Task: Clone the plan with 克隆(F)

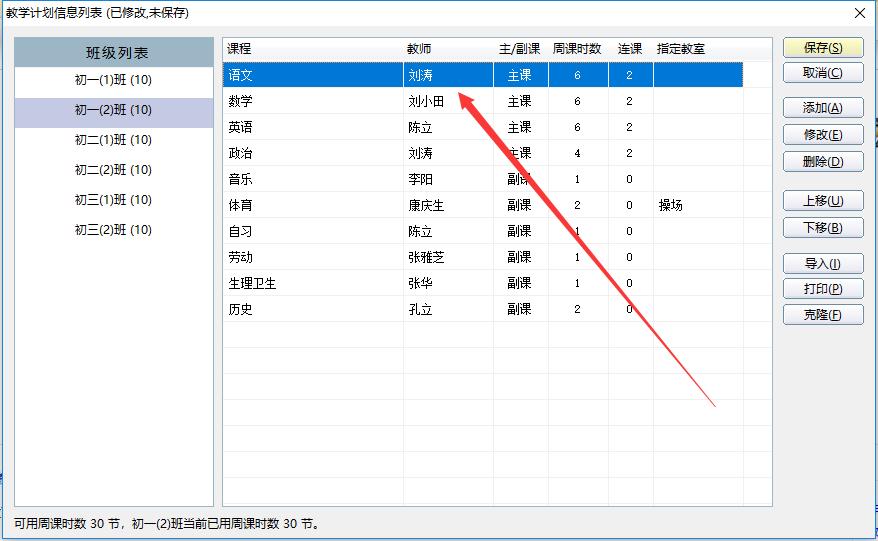Action: (x=823, y=315)
